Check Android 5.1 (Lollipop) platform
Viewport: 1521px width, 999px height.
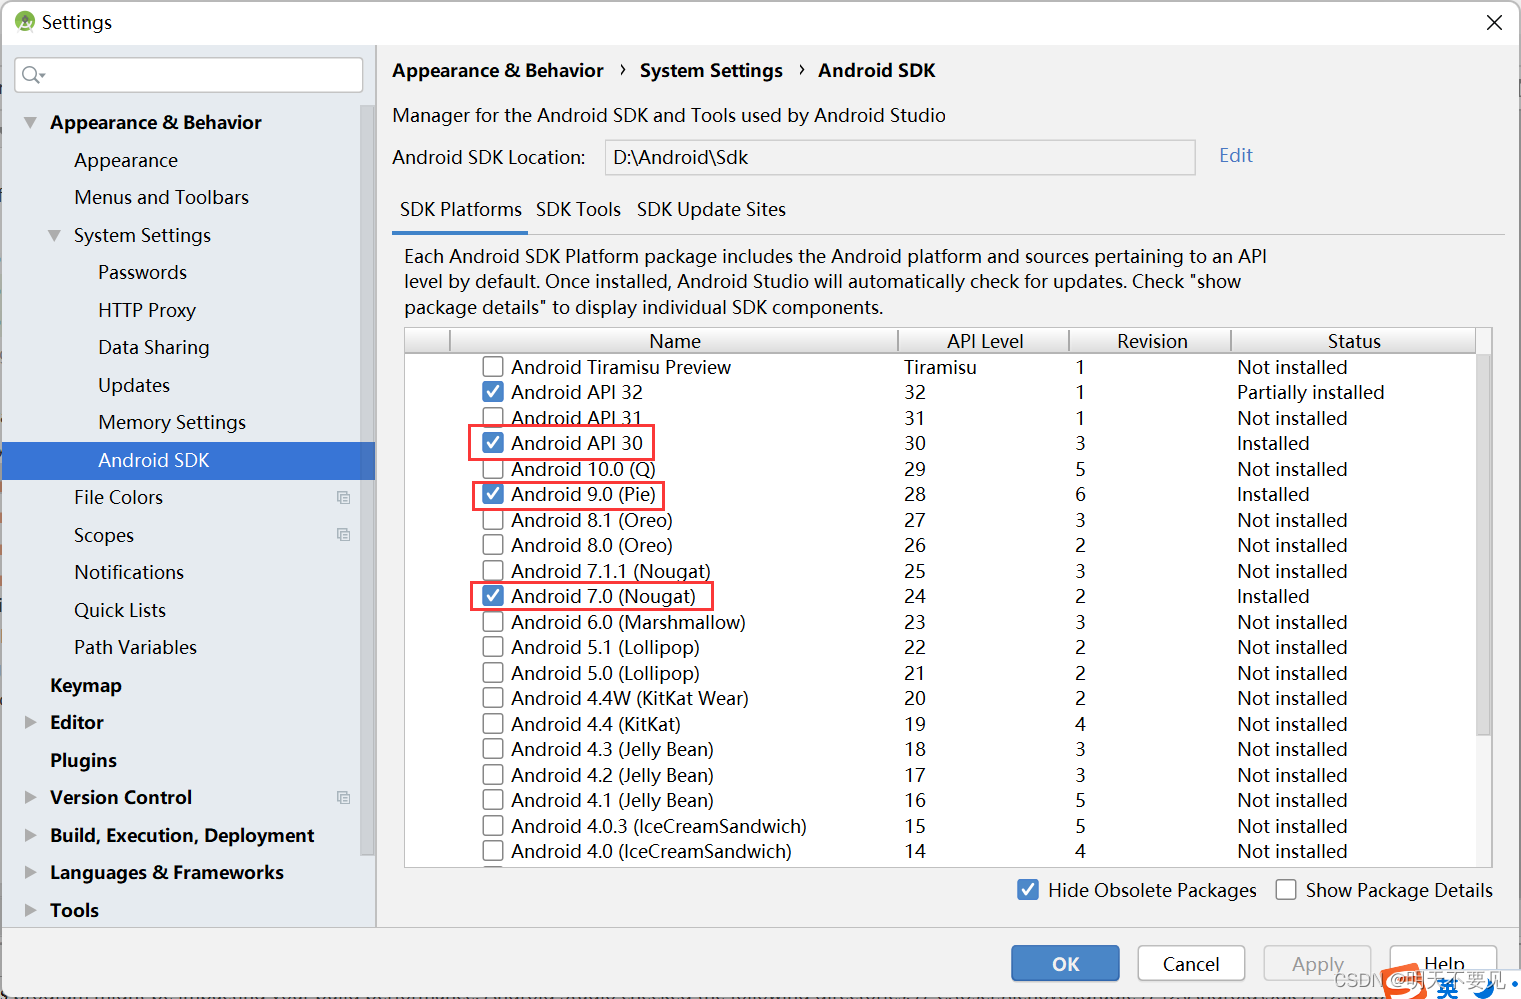tap(493, 647)
